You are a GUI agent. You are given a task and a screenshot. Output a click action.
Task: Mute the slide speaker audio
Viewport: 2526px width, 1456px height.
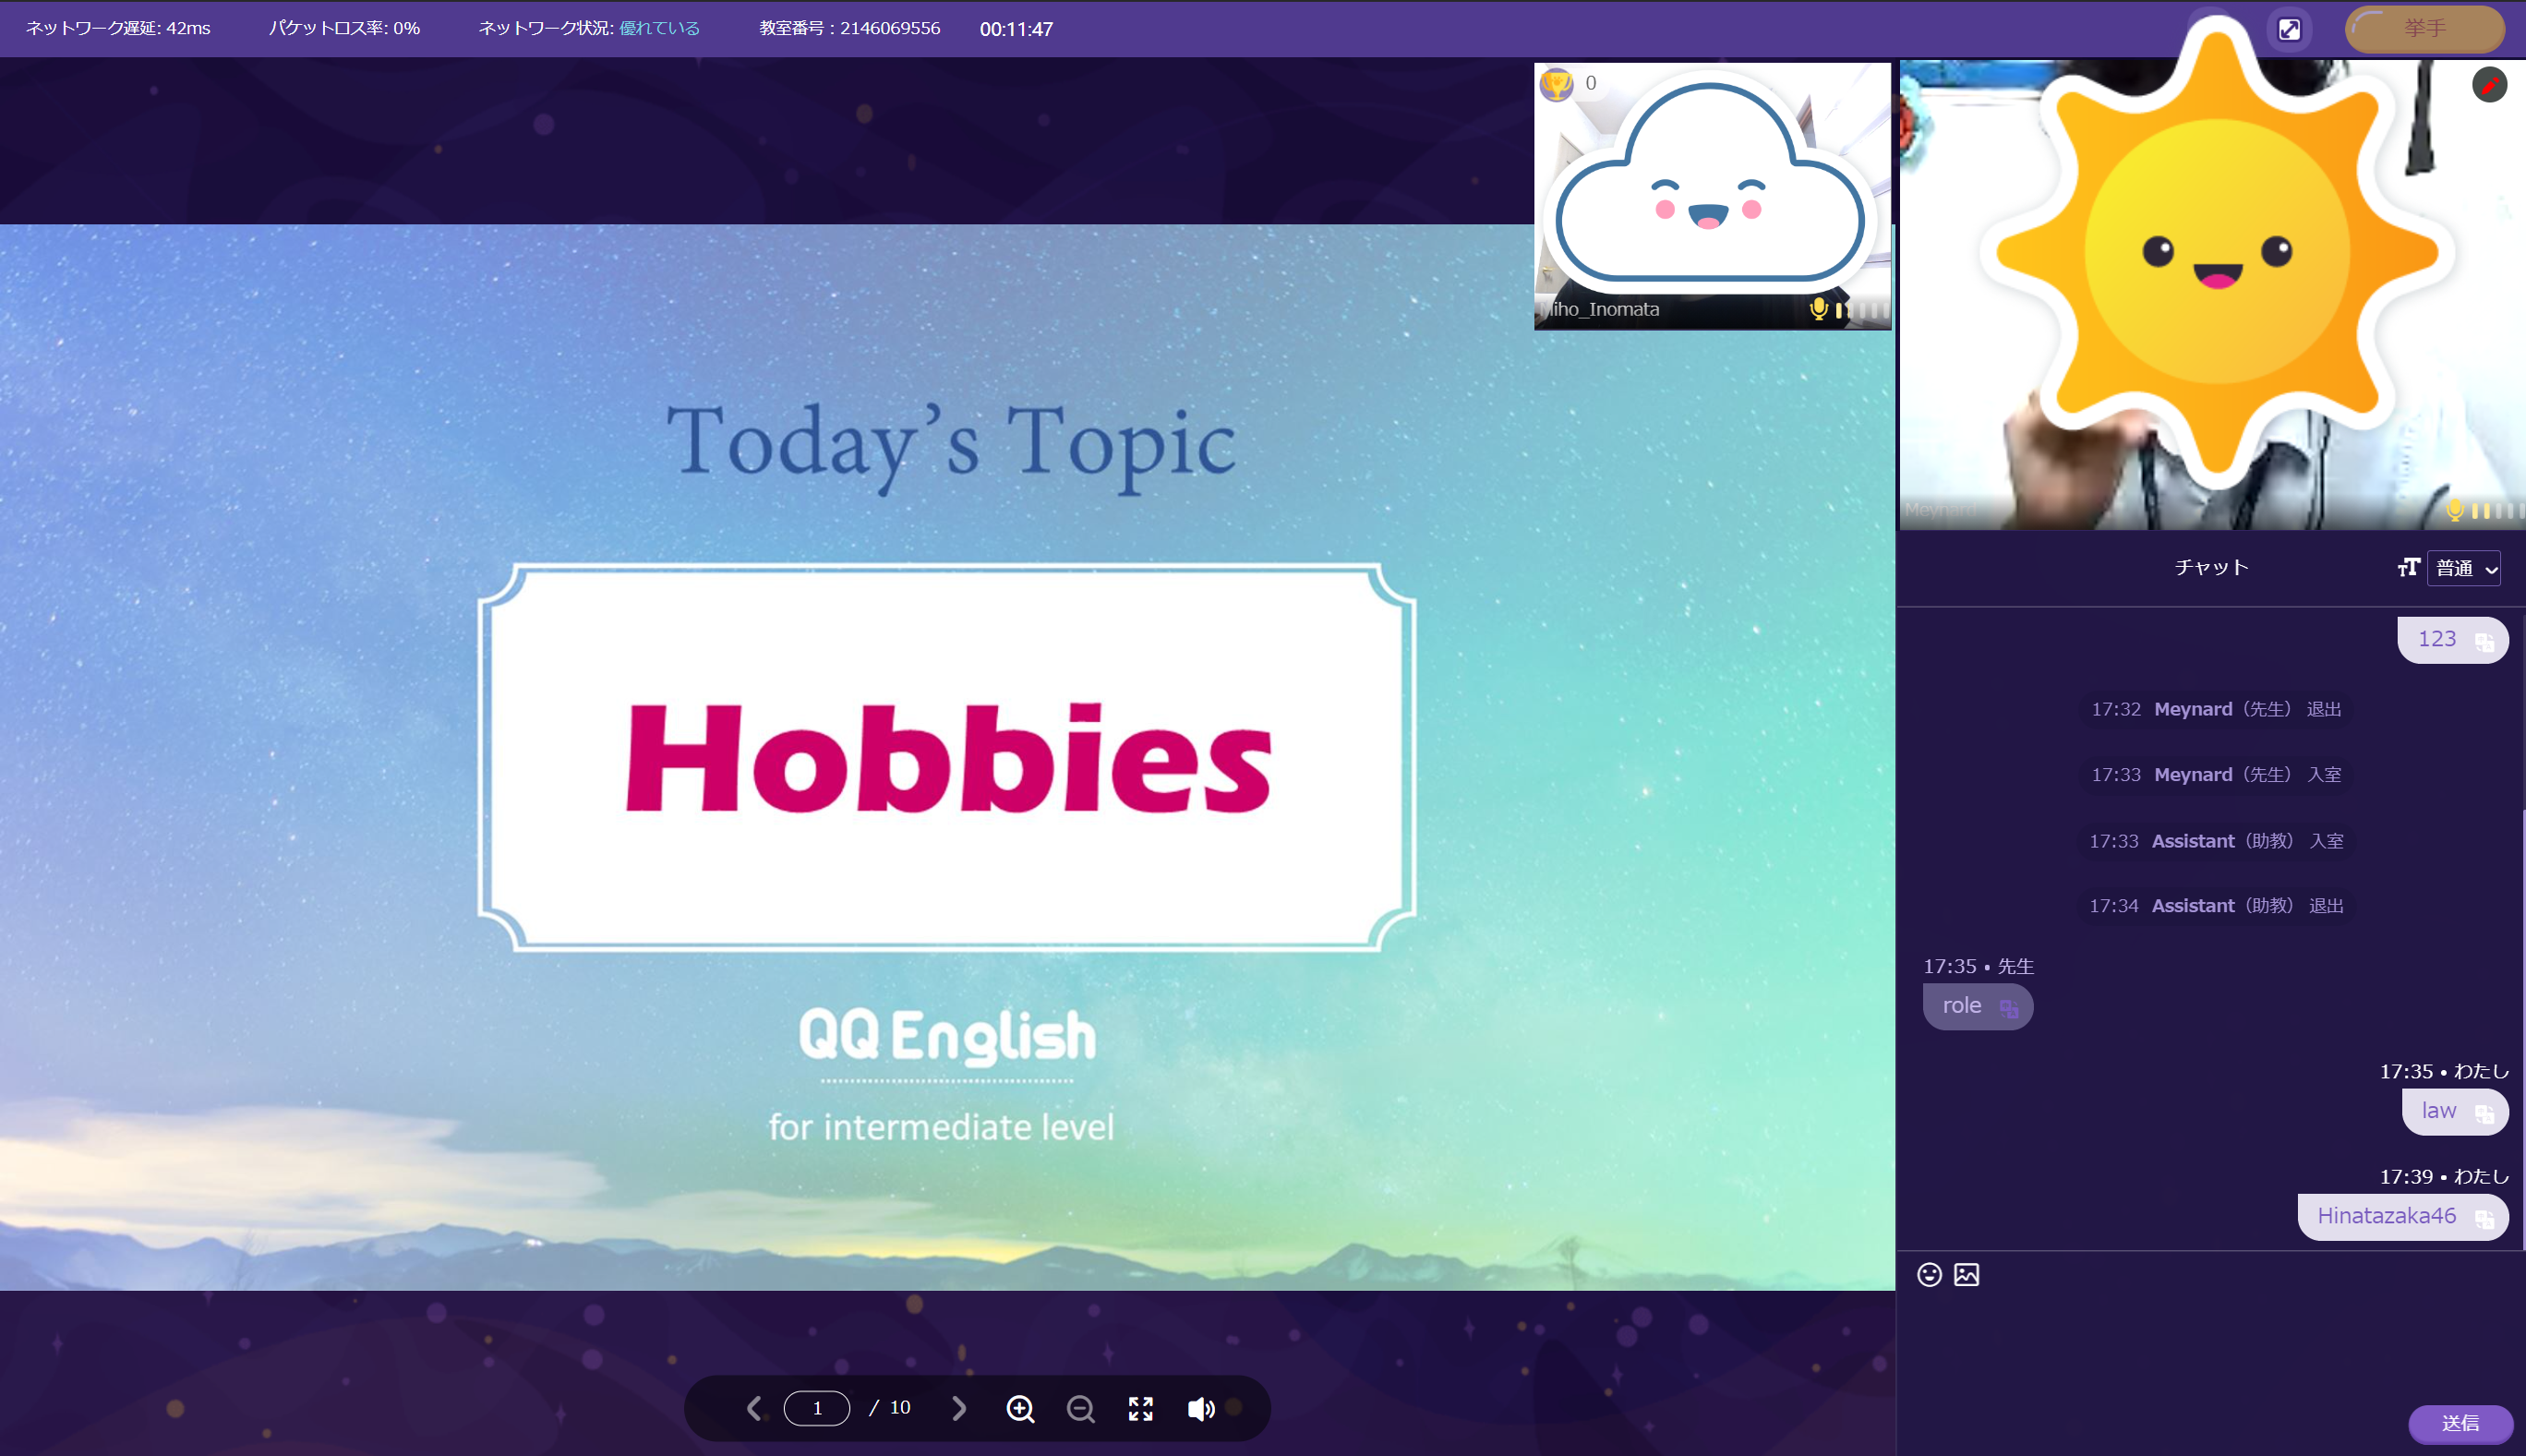pyautogui.click(x=1200, y=1408)
